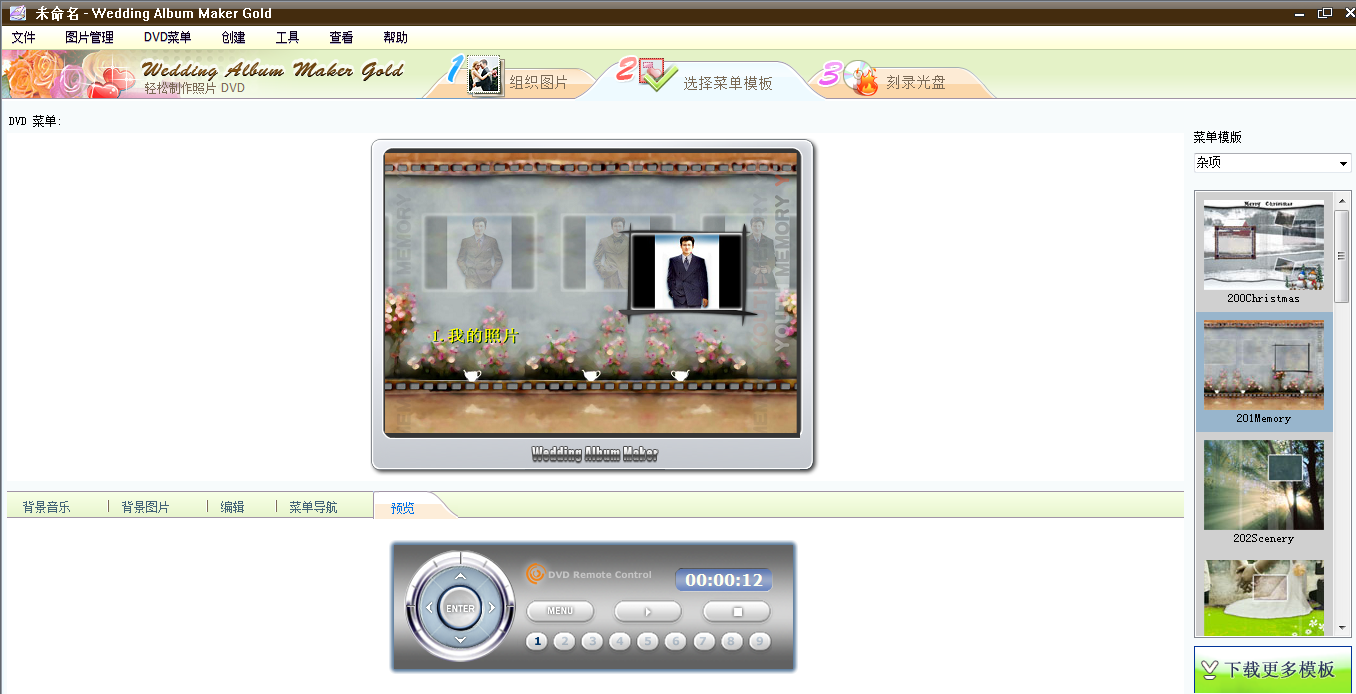Click the third white cup navigation icon
Viewport: 1356px width, 694px height.
[680, 375]
